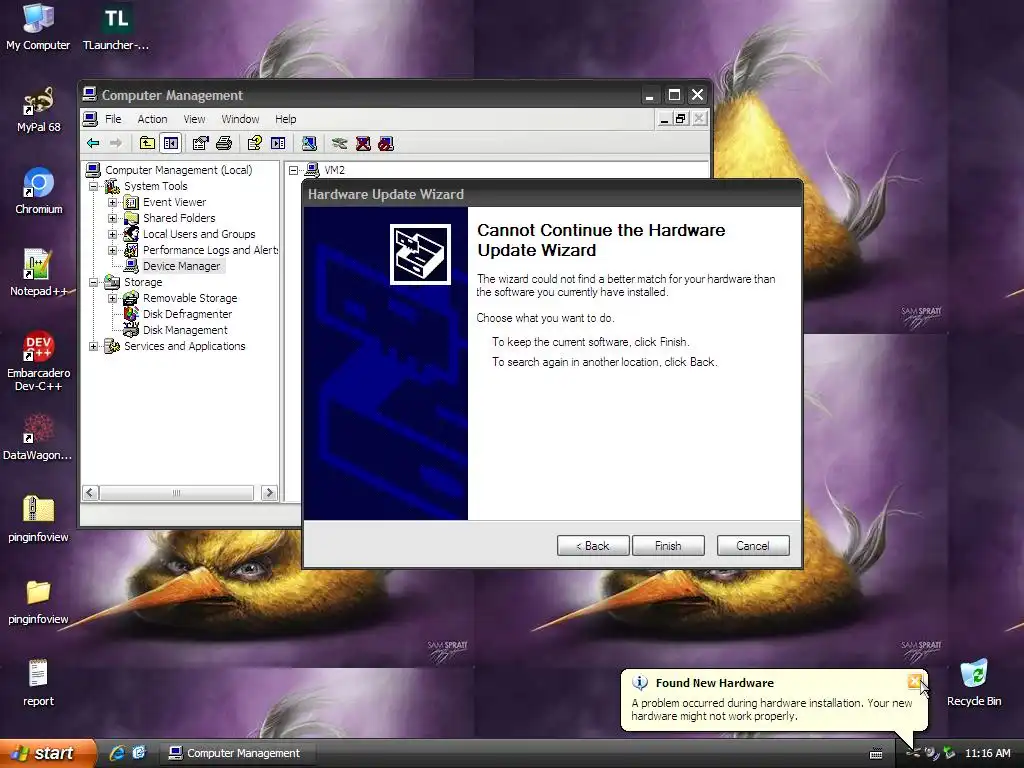This screenshot has width=1024, height=768.
Task: Expand the Event Viewer tree node
Action: 112,202
